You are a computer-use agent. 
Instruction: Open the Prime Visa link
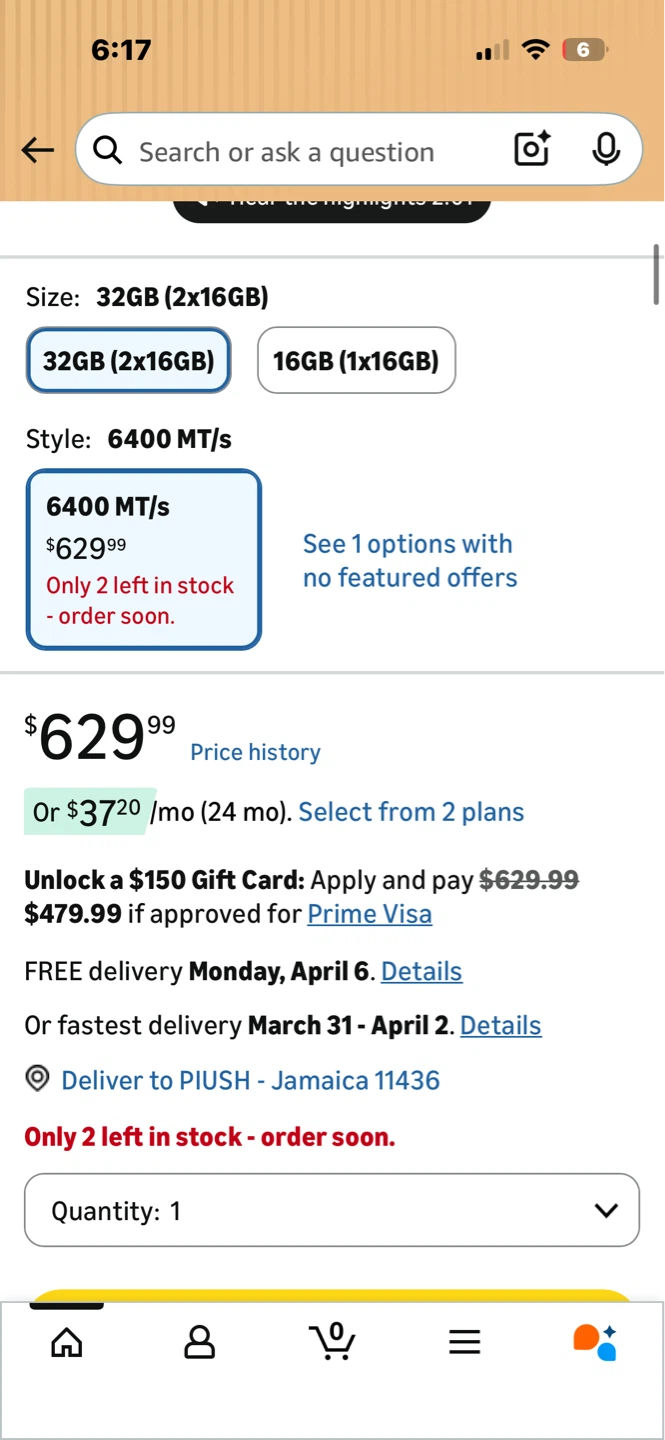(x=370, y=914)
